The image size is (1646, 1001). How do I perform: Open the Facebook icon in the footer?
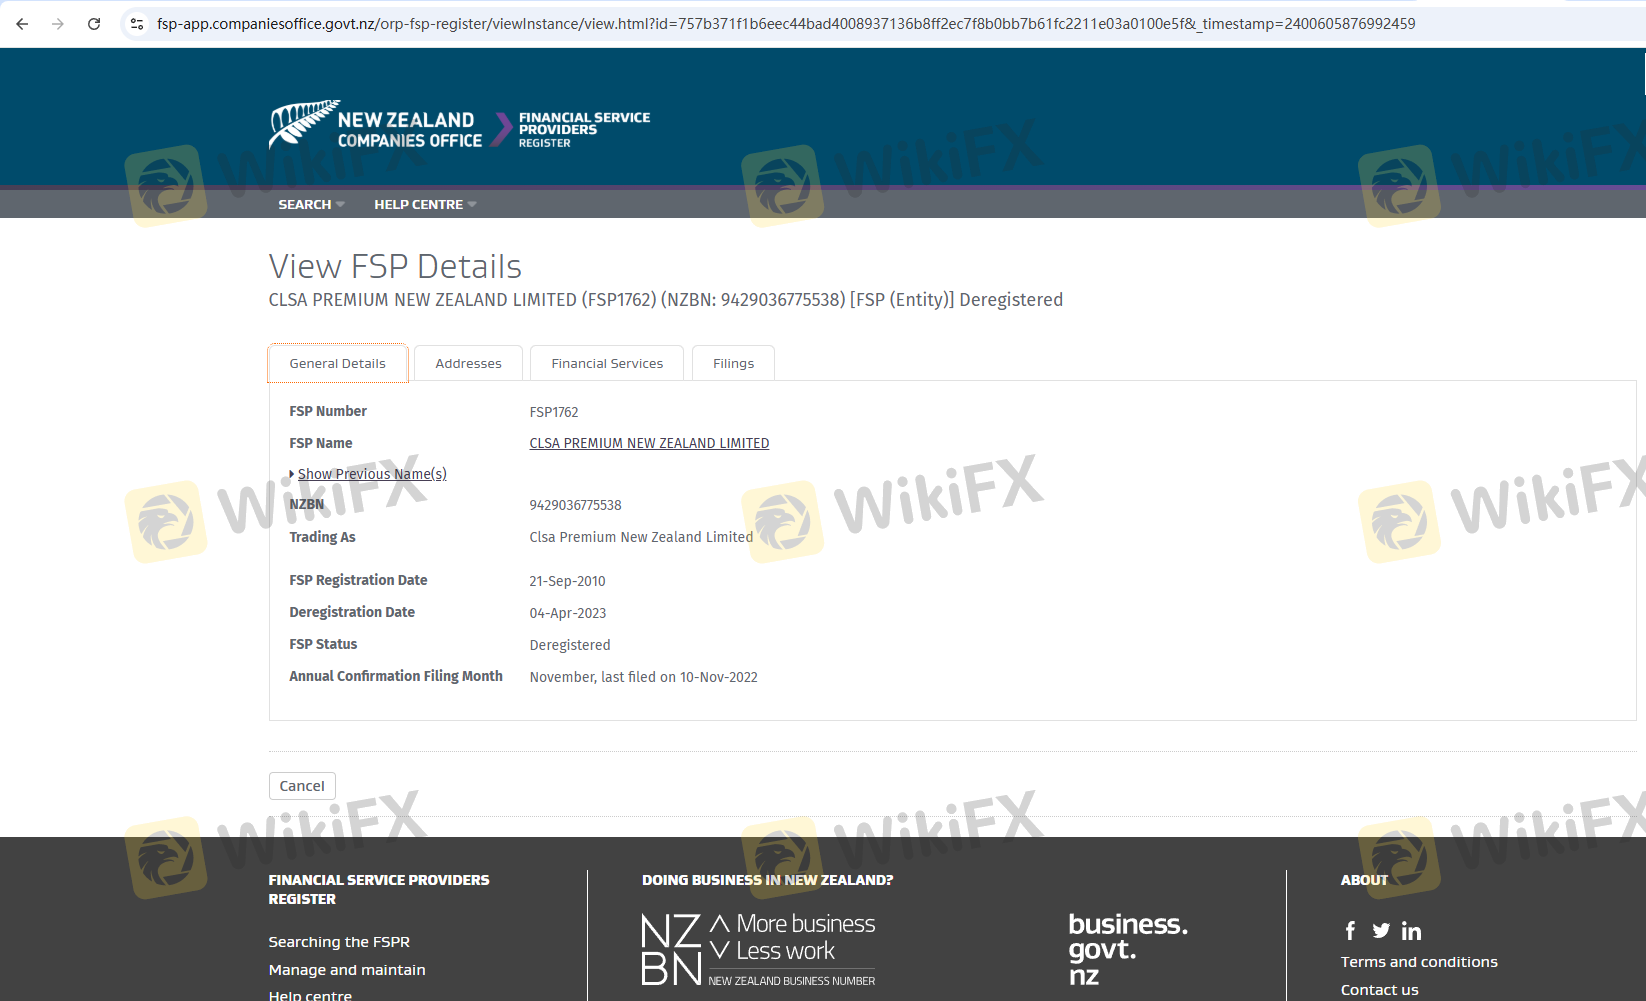pyautogui.click(x=1350, y=931)
